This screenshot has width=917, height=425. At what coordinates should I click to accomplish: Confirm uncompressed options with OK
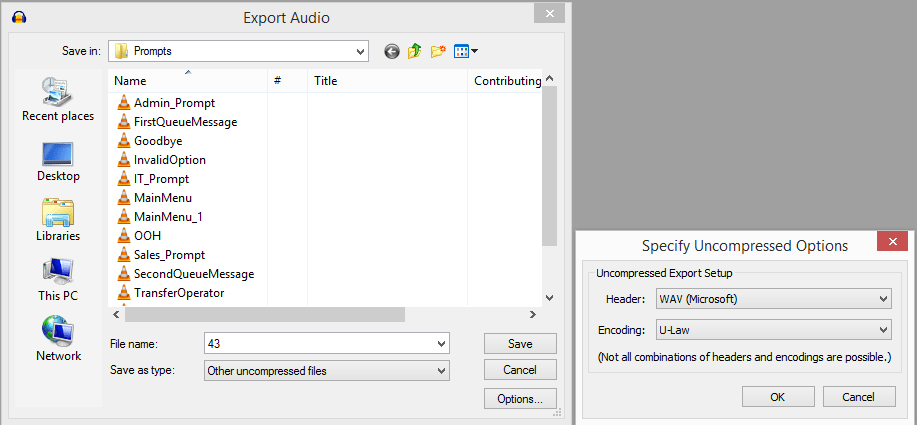tap(778, 397)
